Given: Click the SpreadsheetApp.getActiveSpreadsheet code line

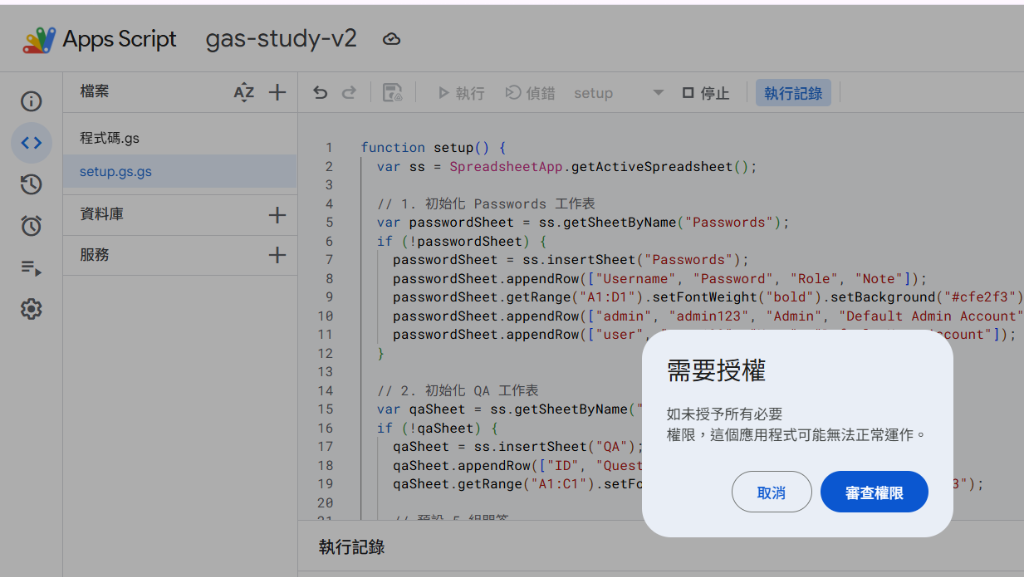Looking at the screenshot, I should click(x=566, y=166).
